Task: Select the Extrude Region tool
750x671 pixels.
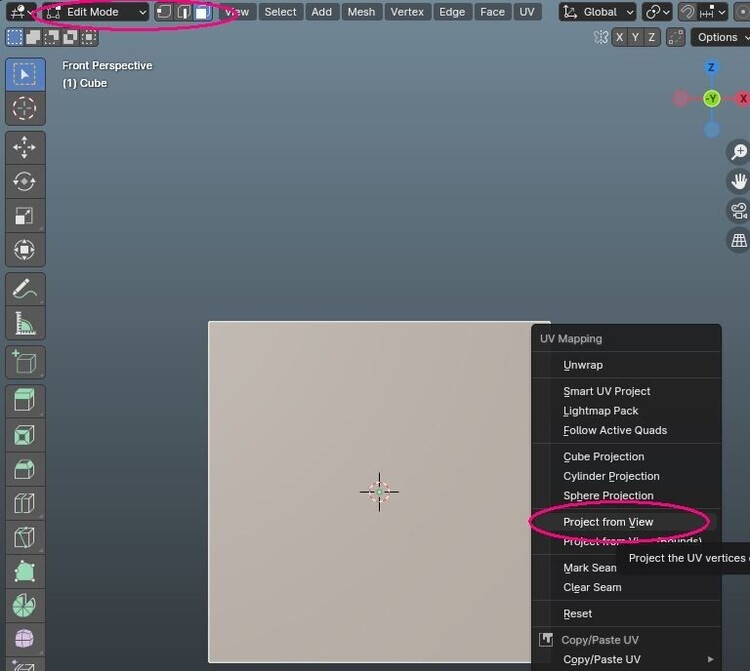Action: (25, 401)
